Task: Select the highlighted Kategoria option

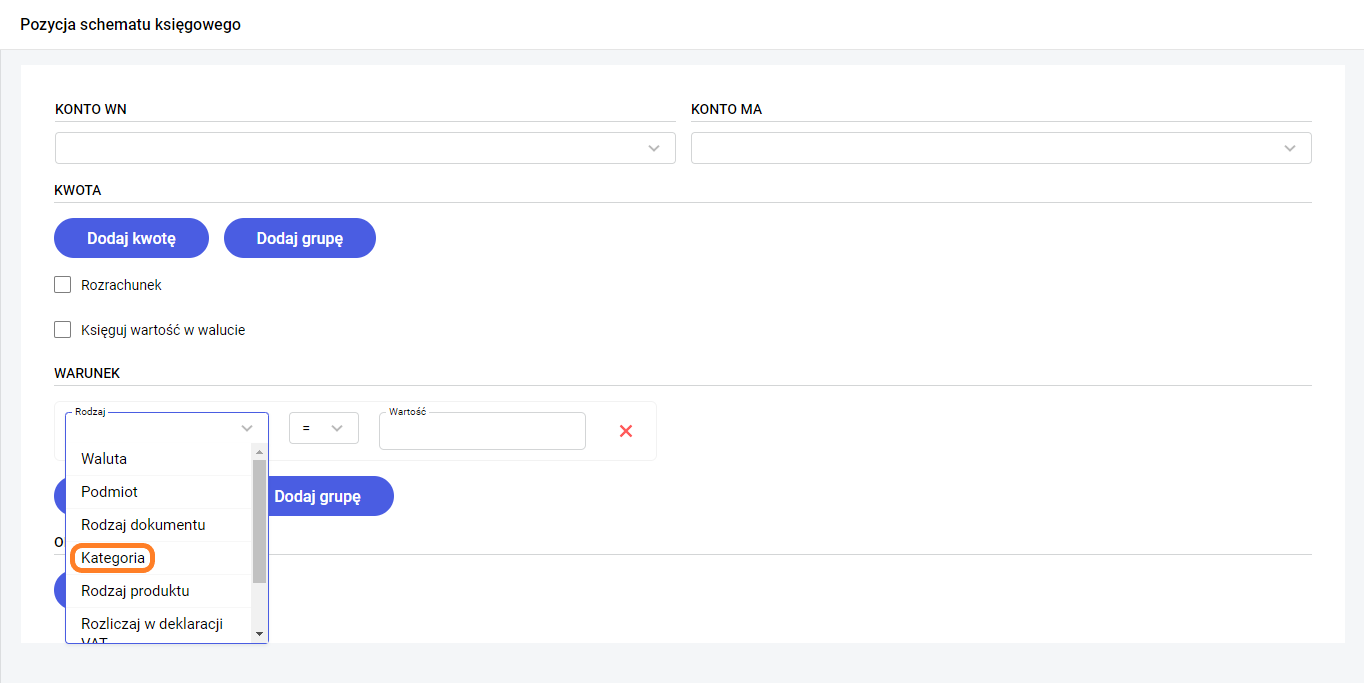Action: click(x=113, y=558)
